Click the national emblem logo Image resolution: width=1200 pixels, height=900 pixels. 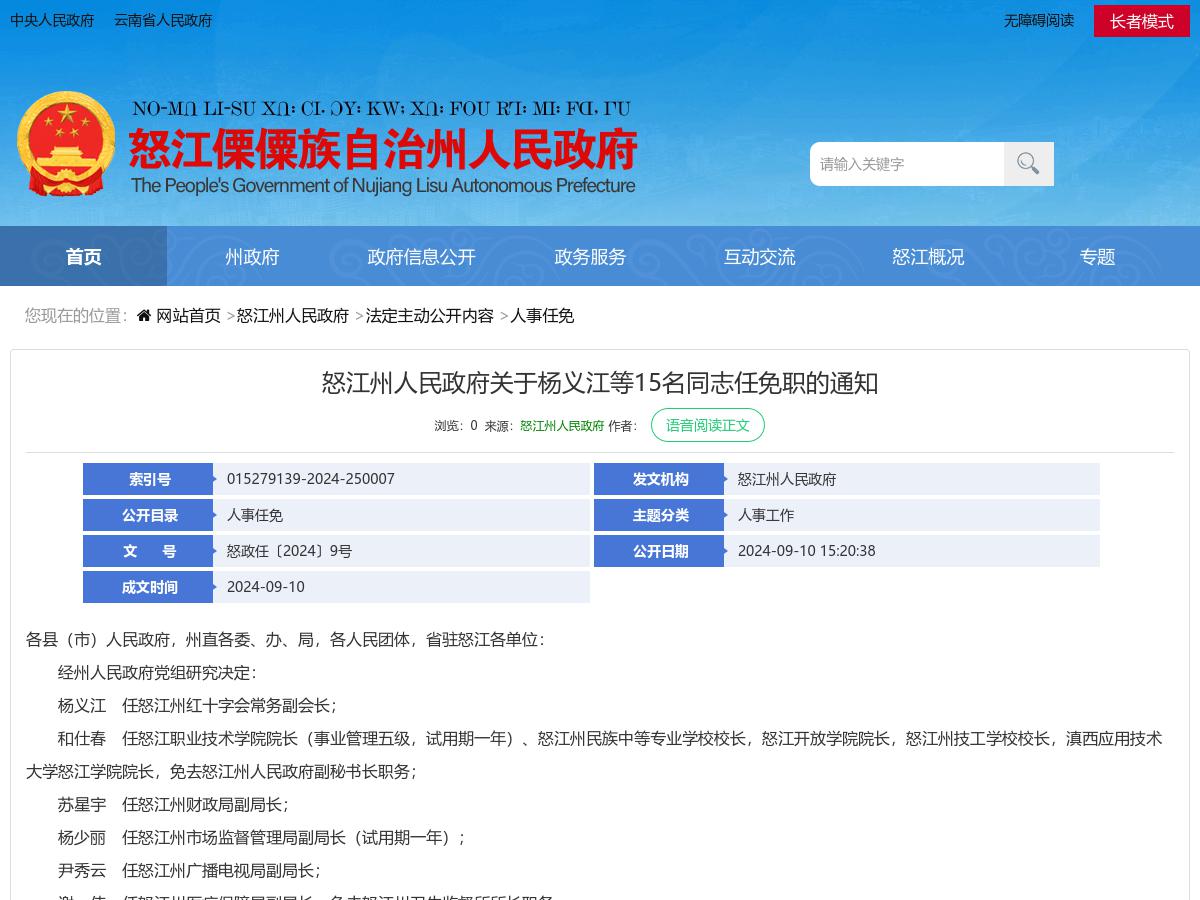point(65,143)
